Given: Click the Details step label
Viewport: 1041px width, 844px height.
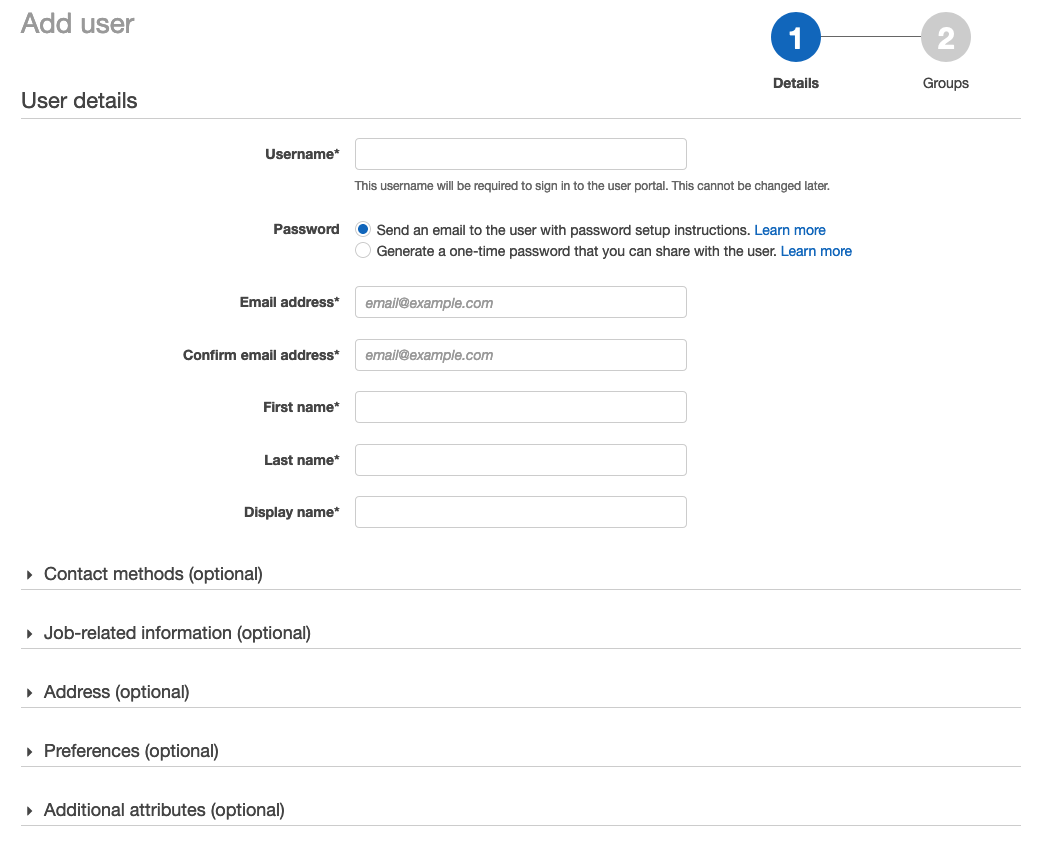Looking at the screenshot, I should click(x=795, y=83).
